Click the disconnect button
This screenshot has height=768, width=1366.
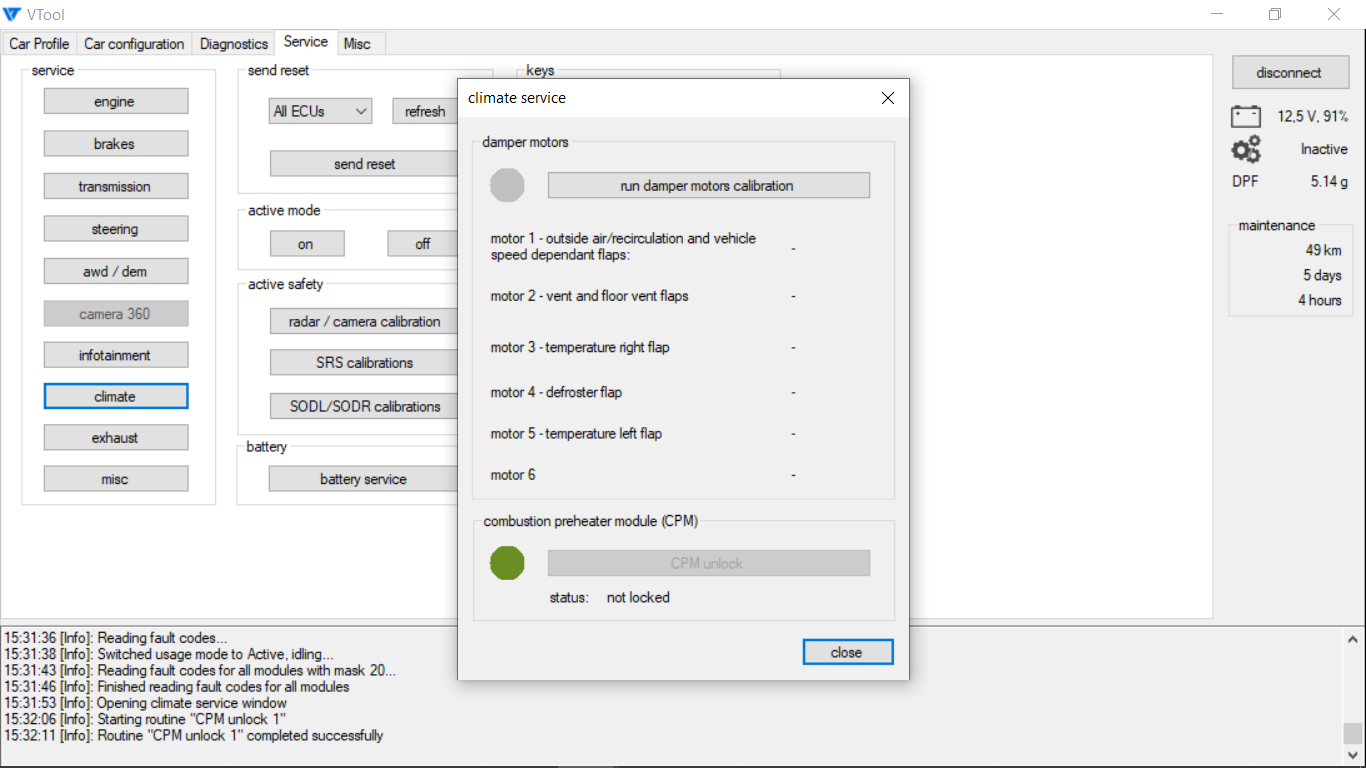[1288, 73]
